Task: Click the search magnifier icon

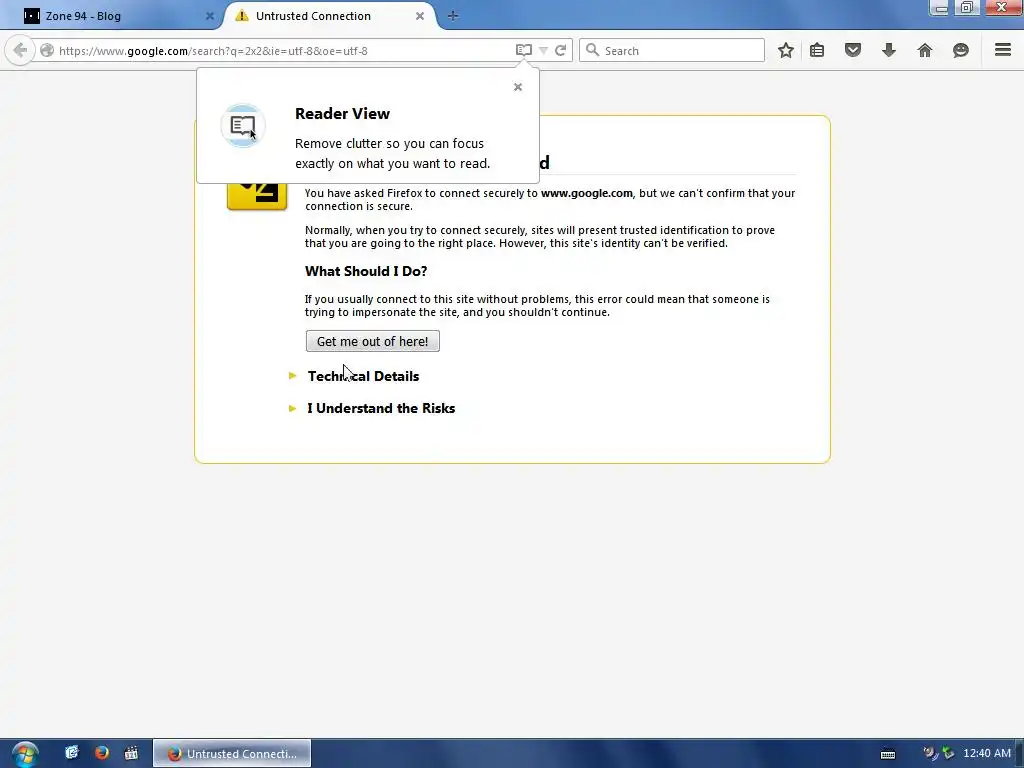Action: point(592,50)
